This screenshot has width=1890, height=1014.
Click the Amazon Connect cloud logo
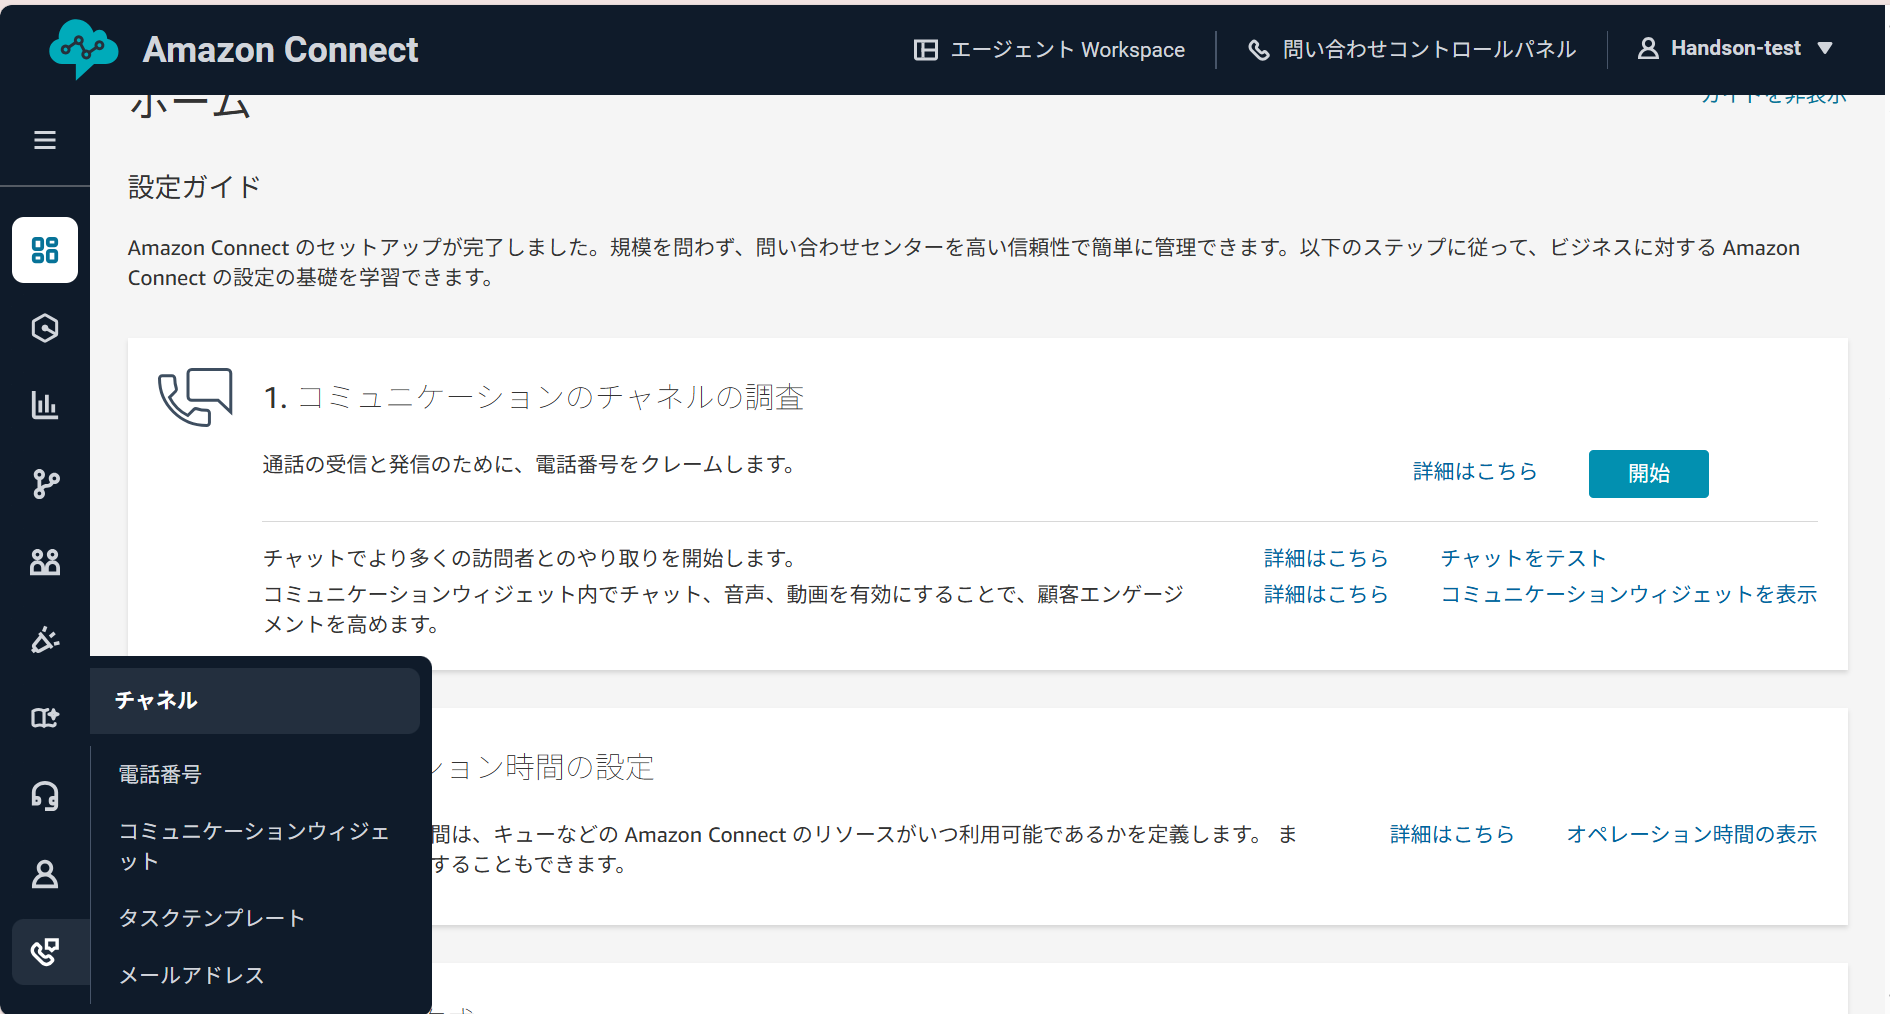pyautogui.click(x=84, y=49)
